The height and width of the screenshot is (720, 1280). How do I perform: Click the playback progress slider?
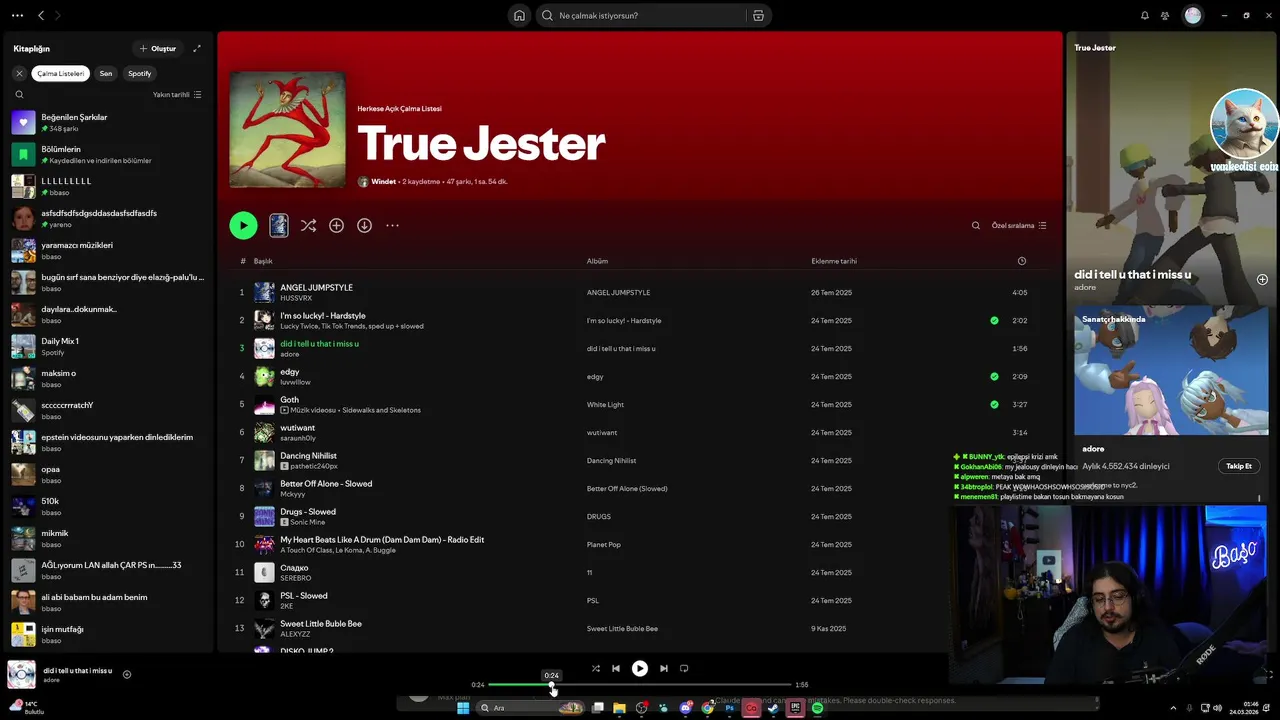tap(640, 685)
